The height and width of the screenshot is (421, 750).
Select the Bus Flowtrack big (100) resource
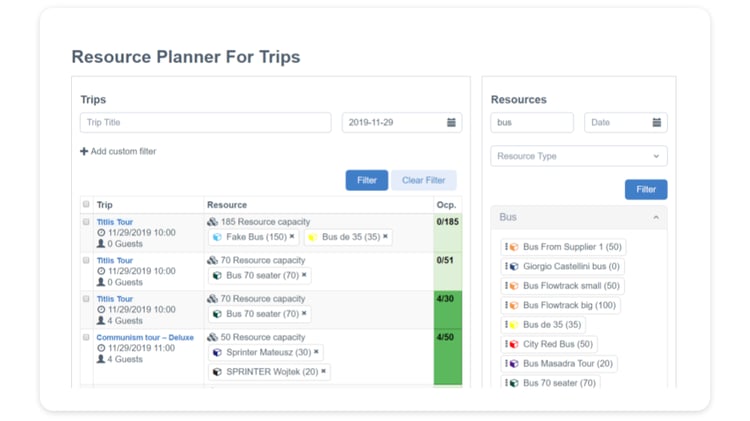point(569,305)
